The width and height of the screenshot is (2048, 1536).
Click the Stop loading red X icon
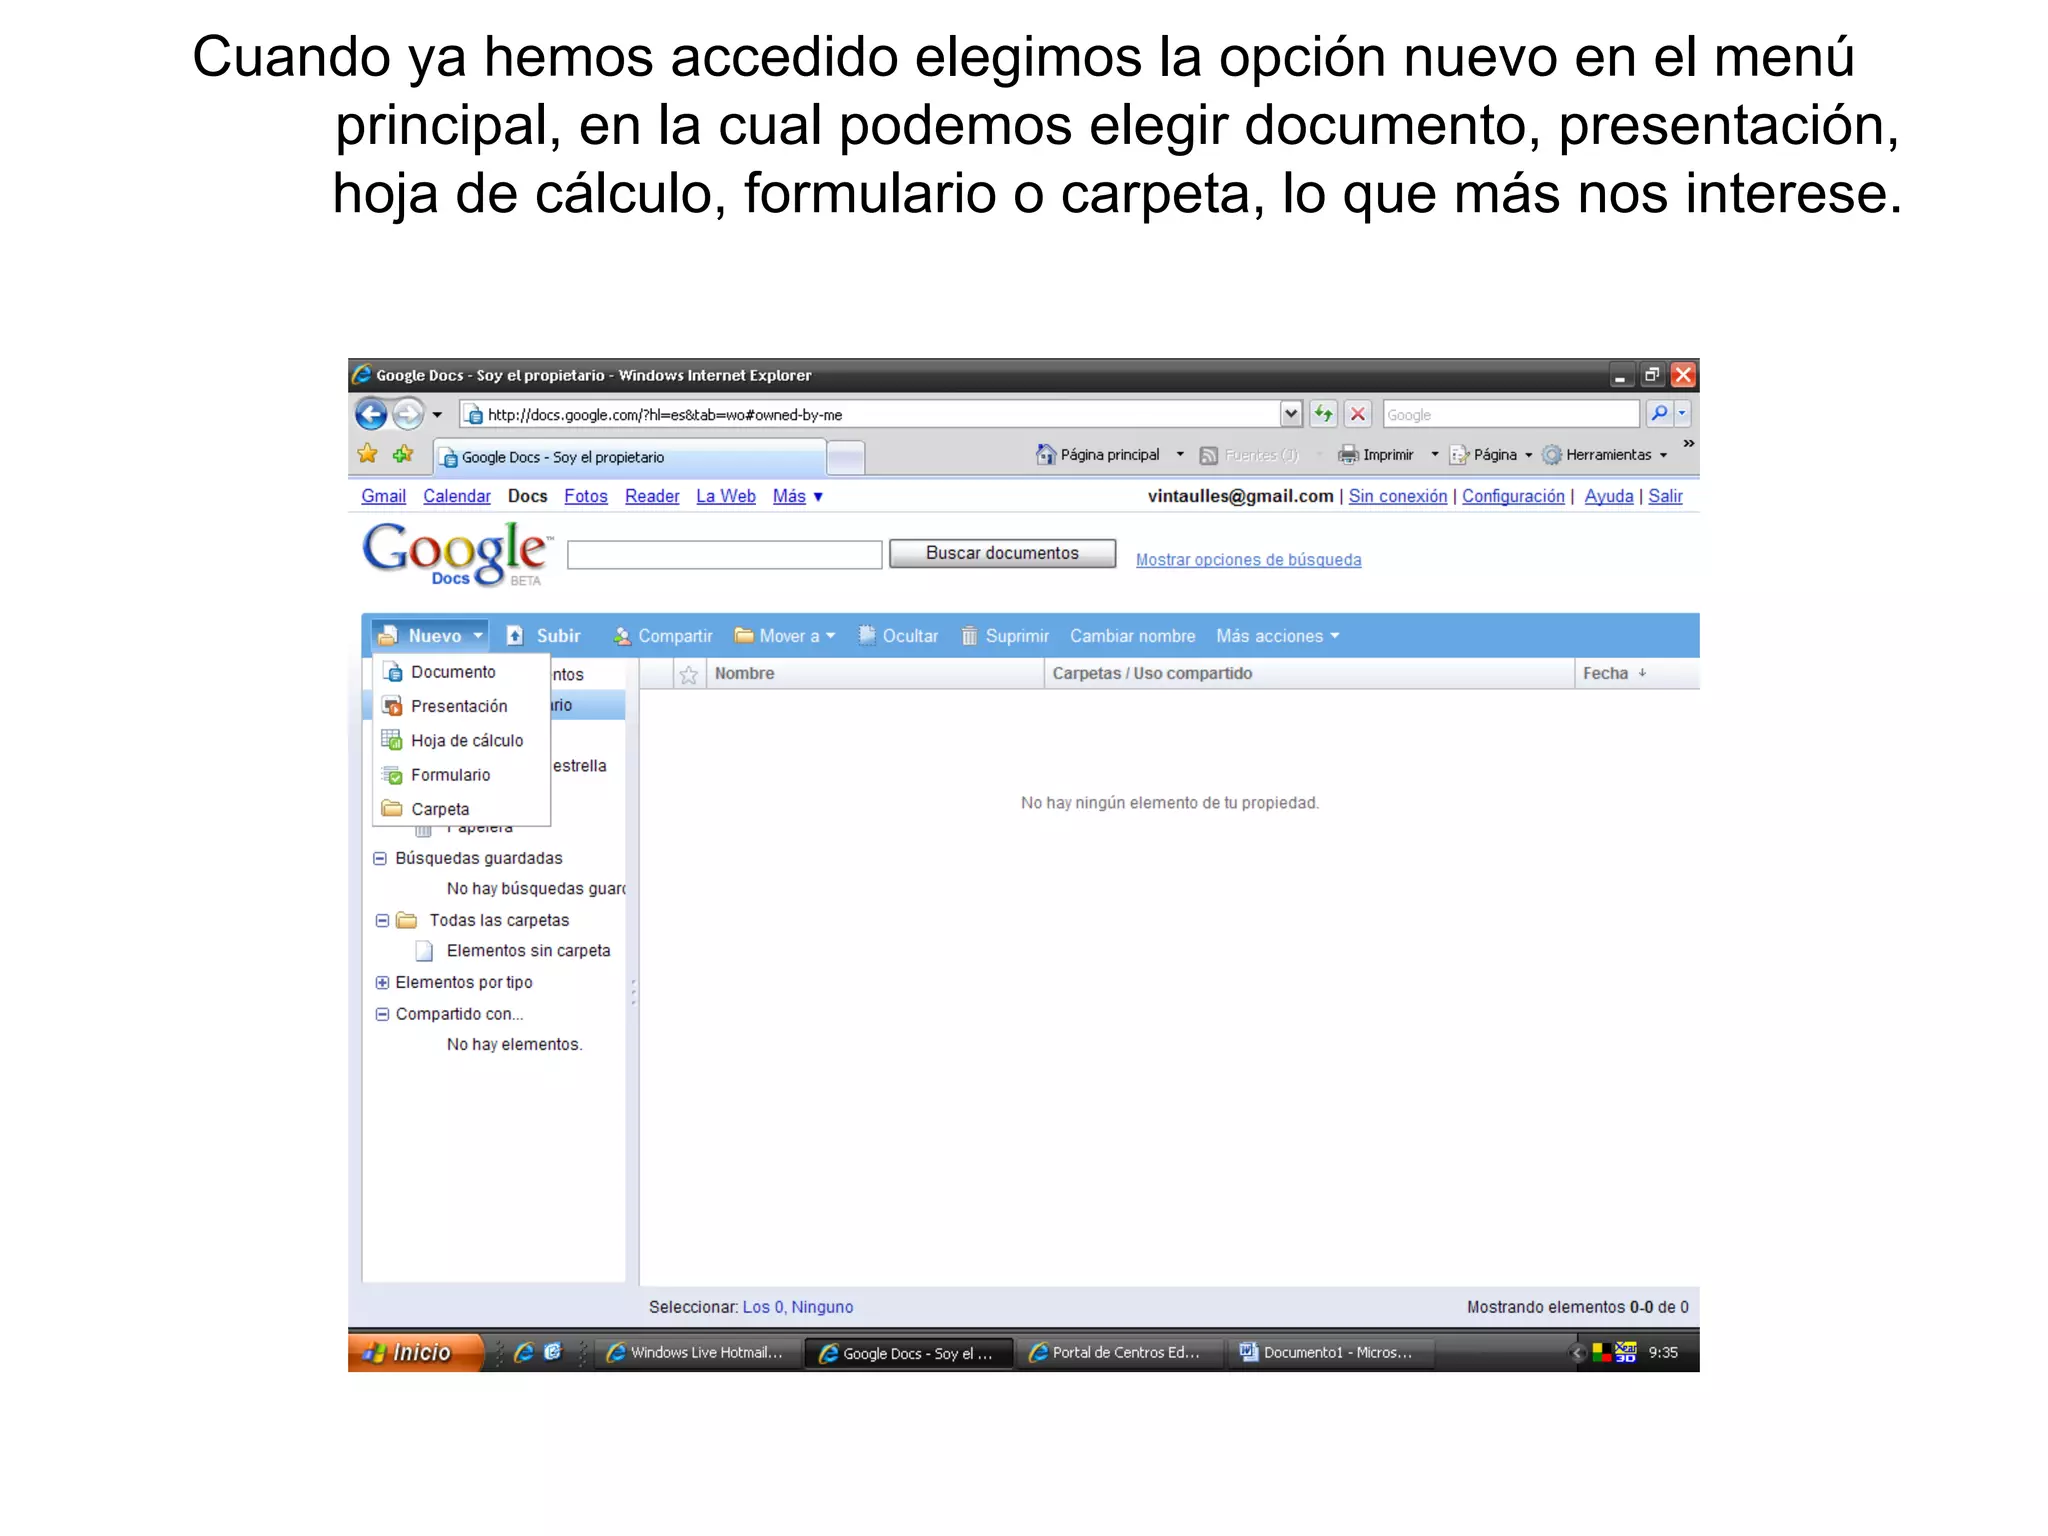pyautogui.click(x=1357, y=414)
